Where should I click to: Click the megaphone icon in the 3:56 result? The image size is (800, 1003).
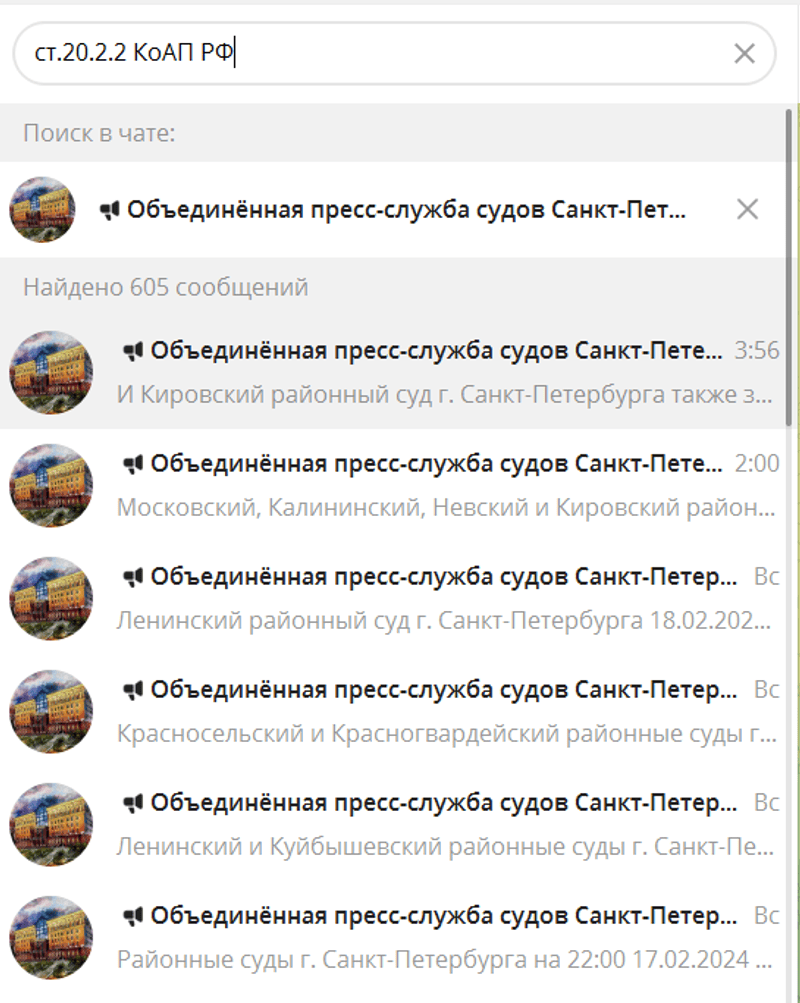133,351
